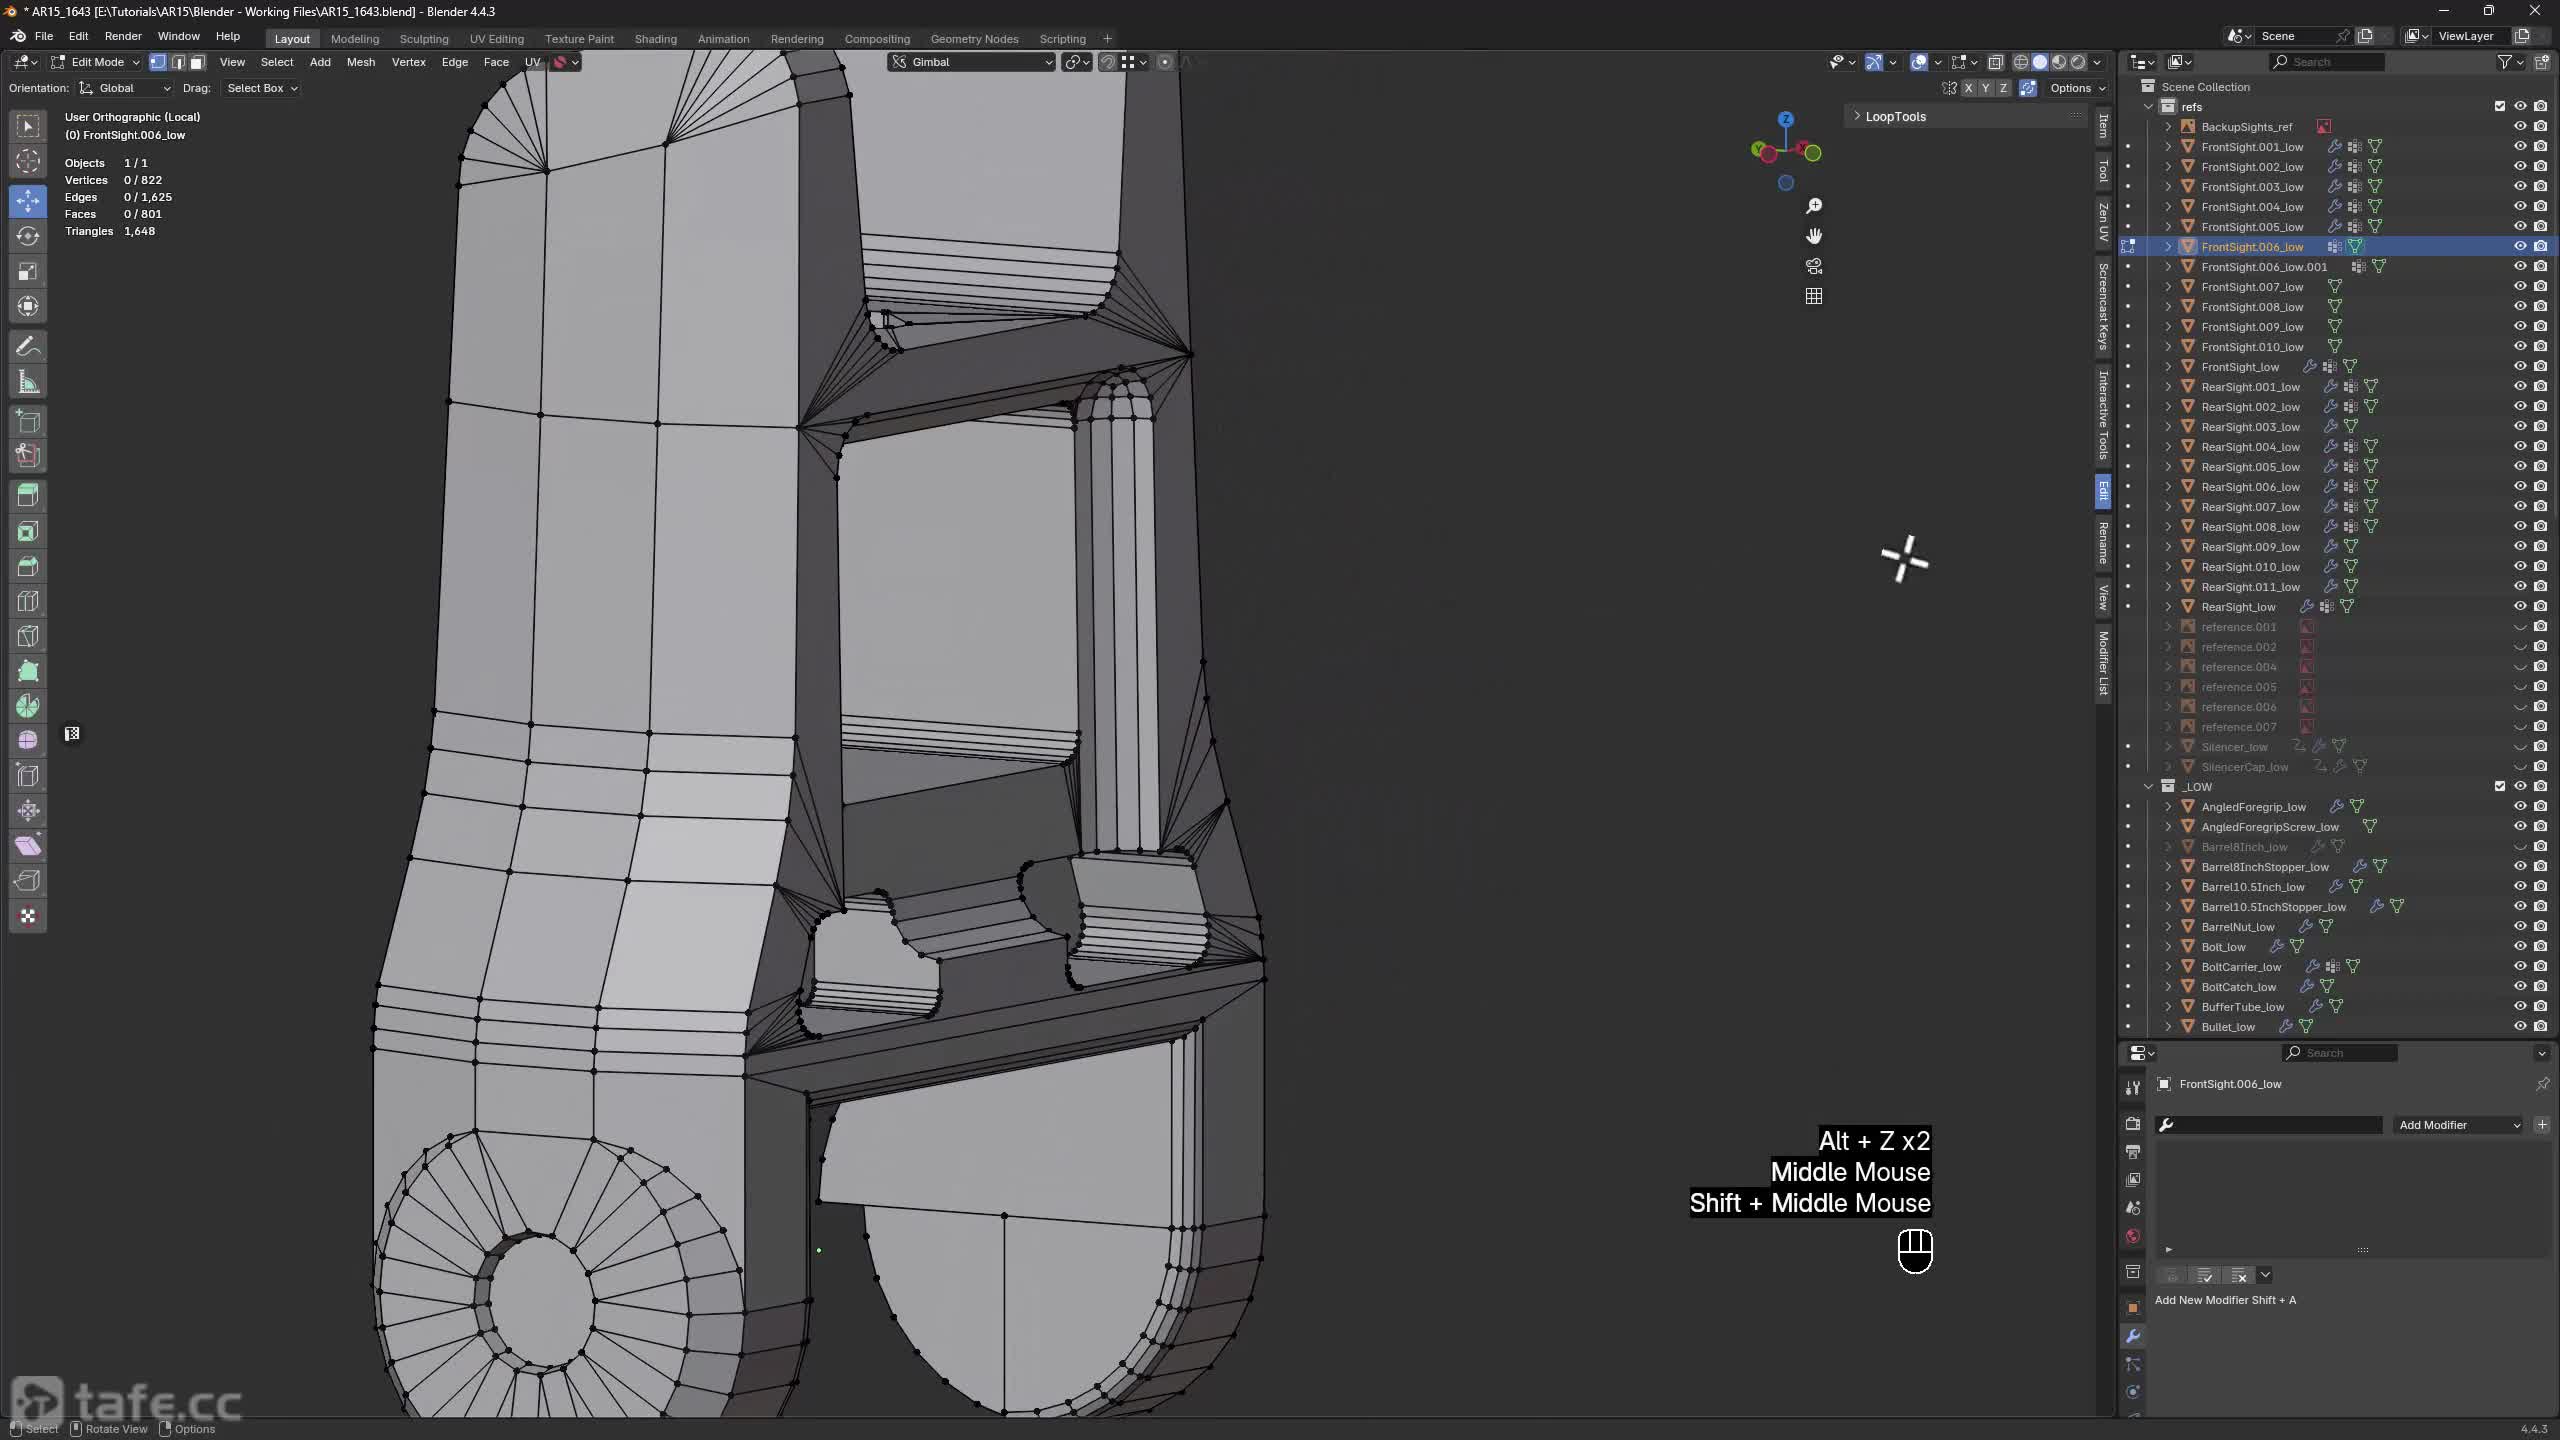Screen dimensions: 2560x1440
Task: Toggle X axis mirror button
Action: coord(1968,88)
